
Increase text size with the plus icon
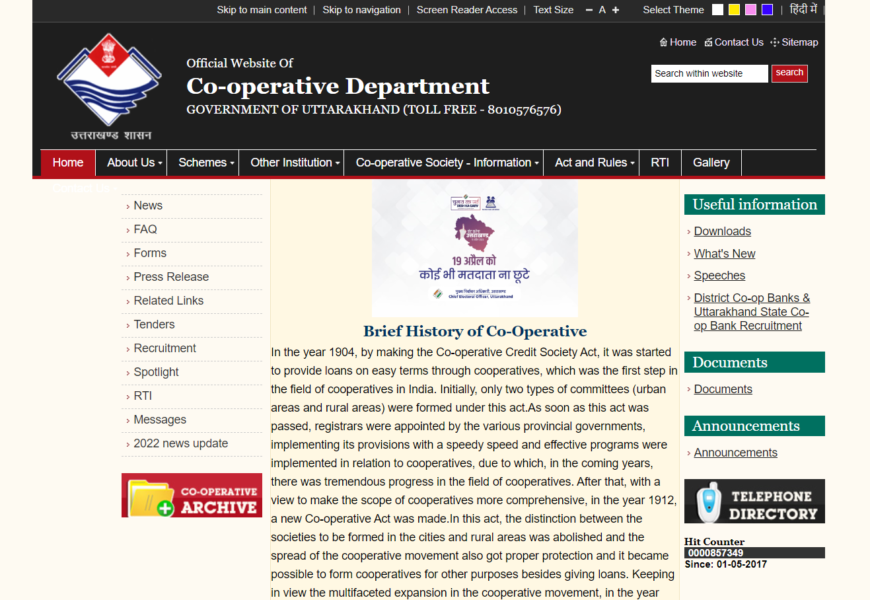click(615, 10)
